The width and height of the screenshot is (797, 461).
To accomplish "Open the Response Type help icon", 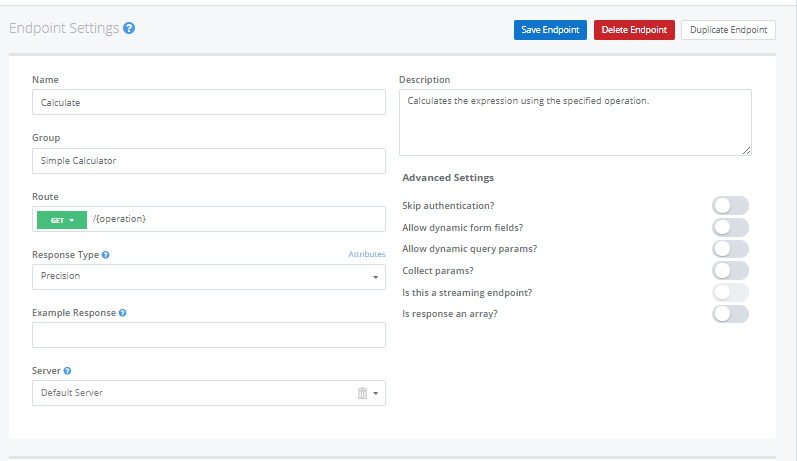I will [105, 255].
